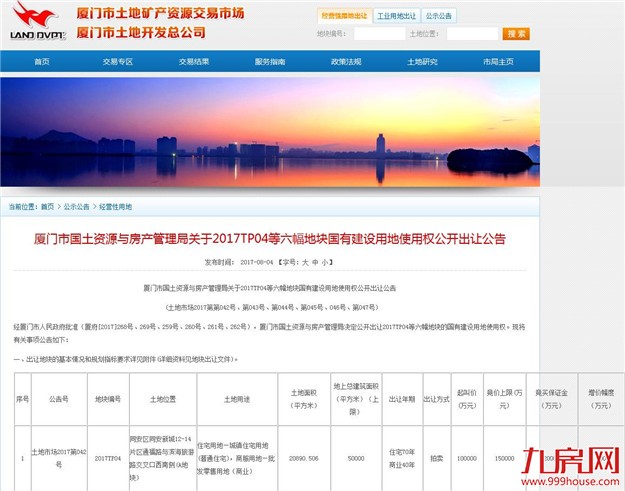The image size is (625, 491).
Task: Click 公示公告 in the breadcrumb
Action: [x=77, y=207]
